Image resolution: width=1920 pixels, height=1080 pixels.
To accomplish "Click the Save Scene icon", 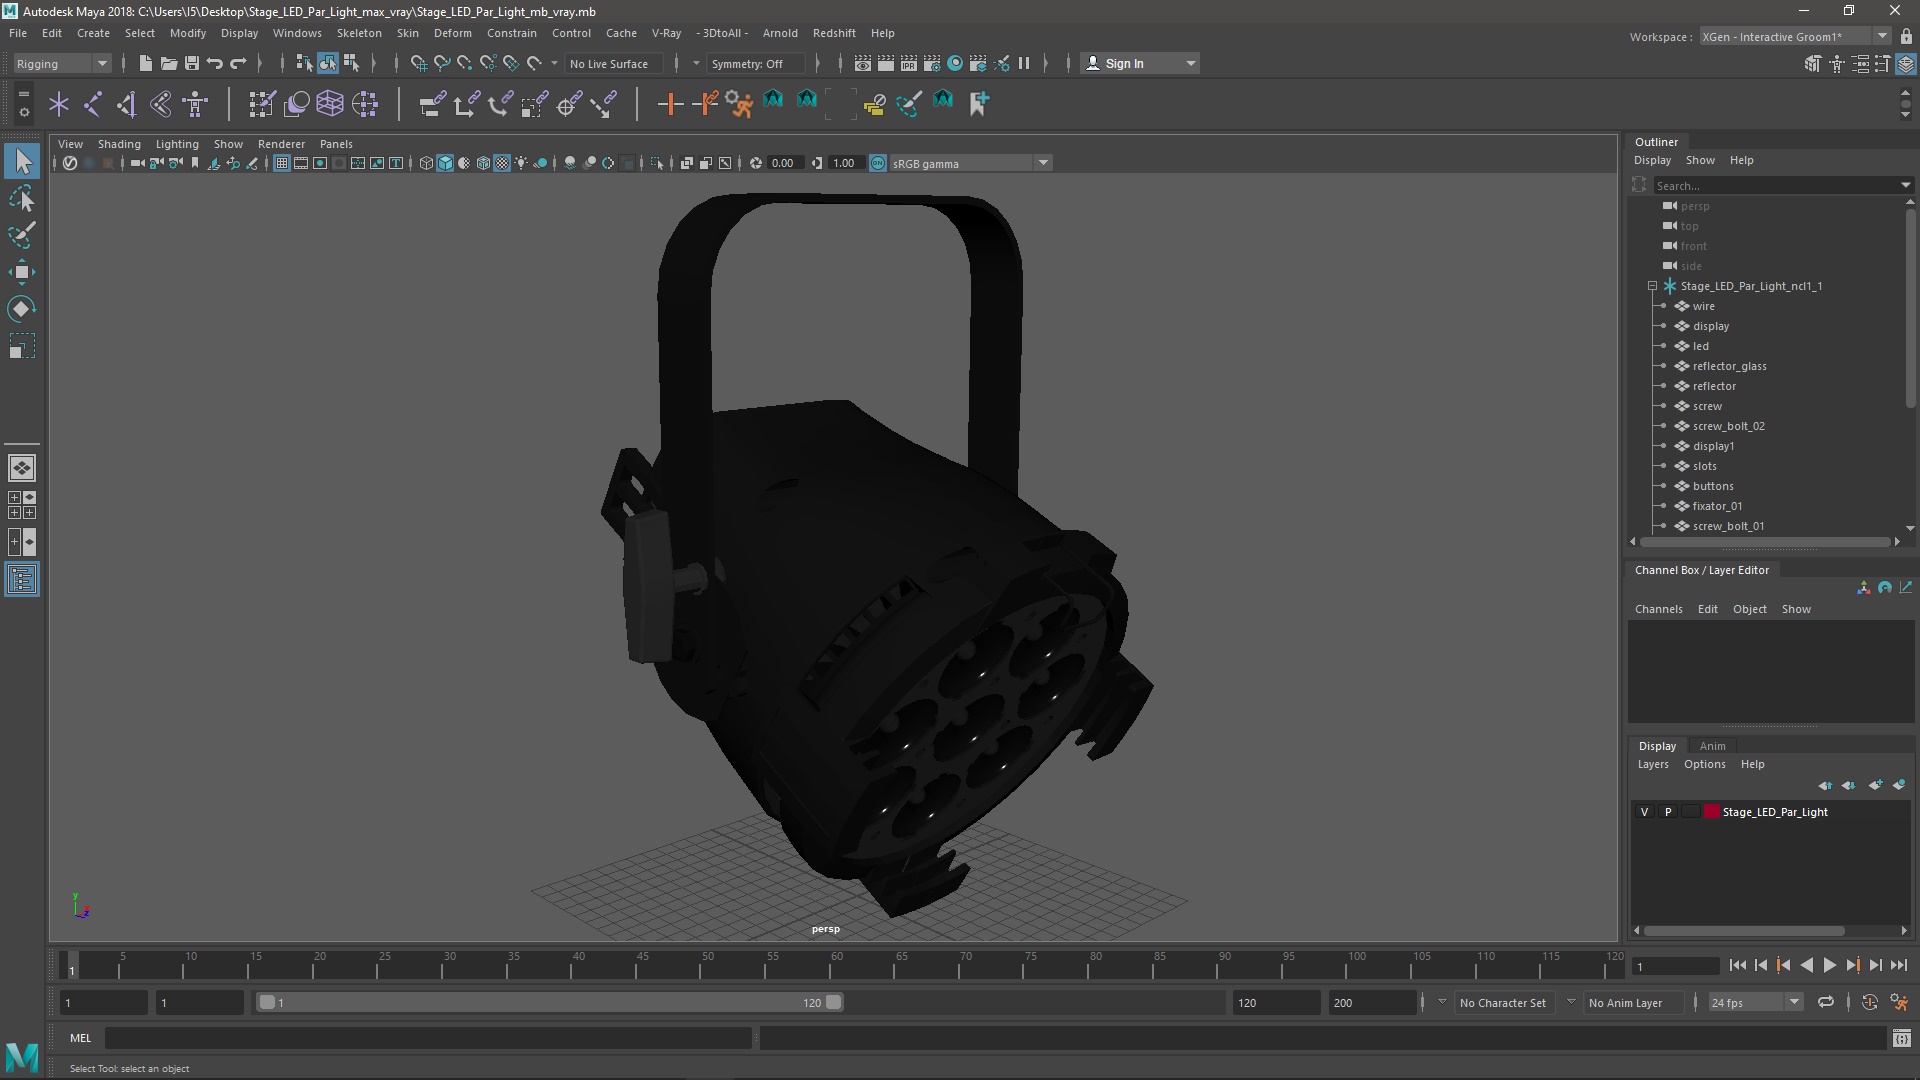I will [191, 63].
